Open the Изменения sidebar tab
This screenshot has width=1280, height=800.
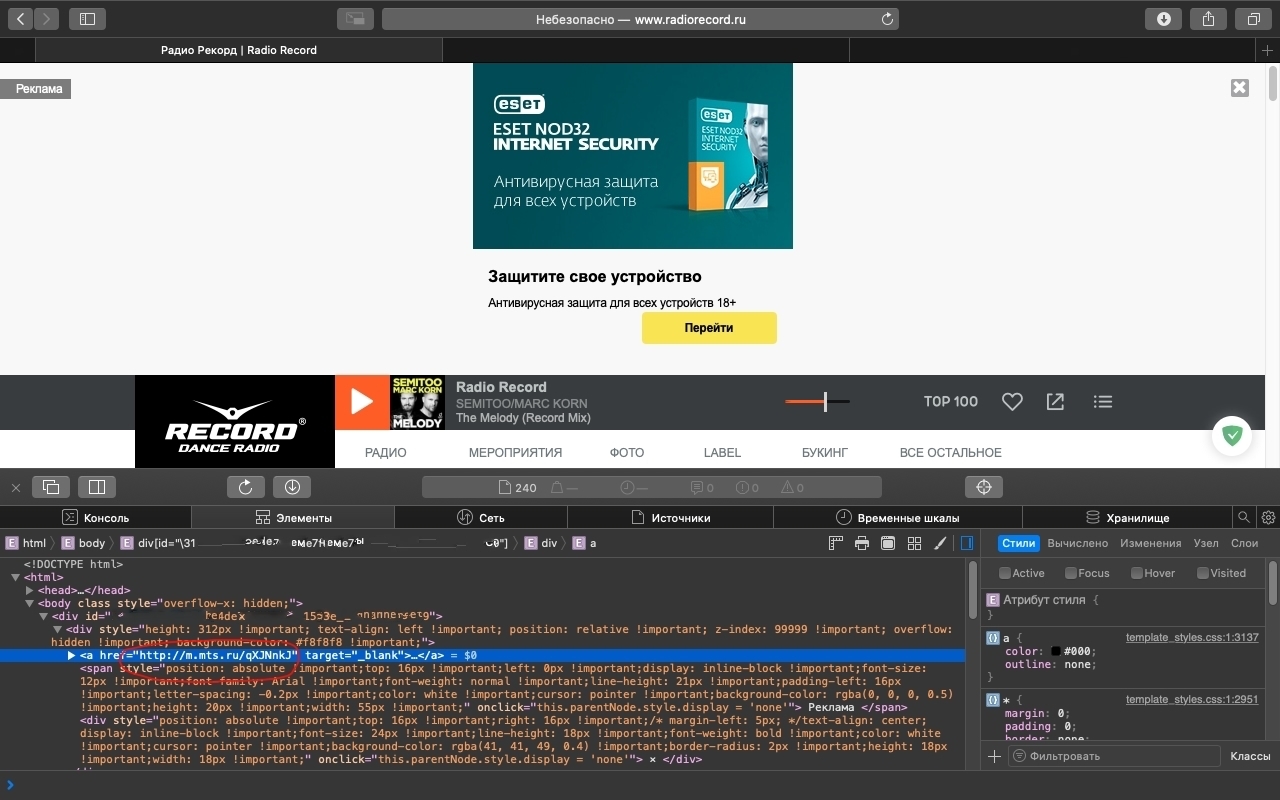1151,543
